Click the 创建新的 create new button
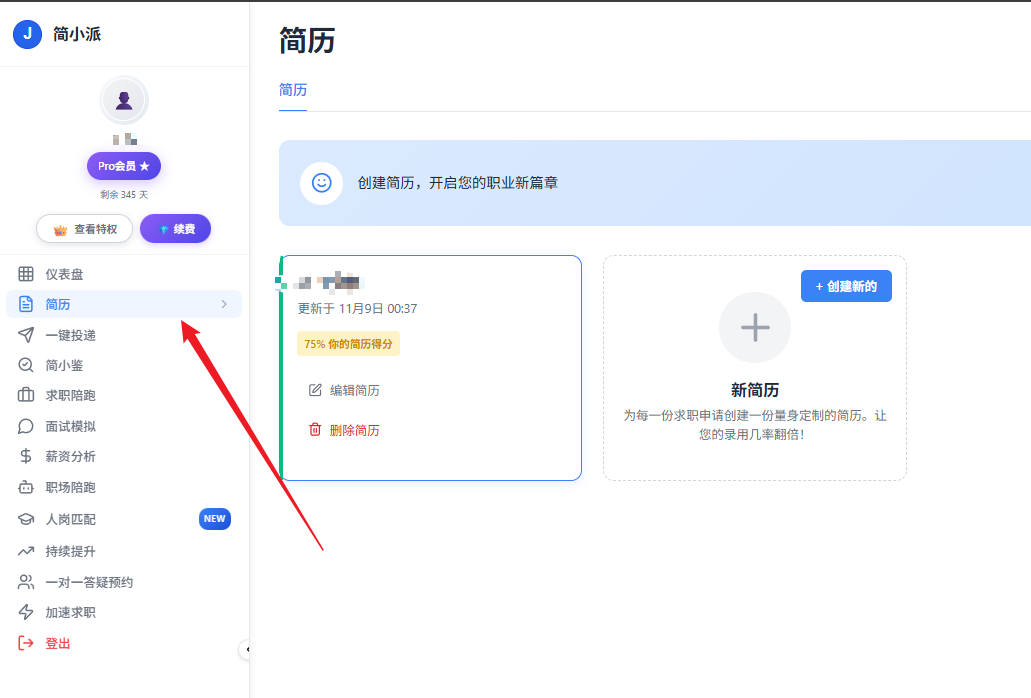1031x698 pixels. [846, 286]
